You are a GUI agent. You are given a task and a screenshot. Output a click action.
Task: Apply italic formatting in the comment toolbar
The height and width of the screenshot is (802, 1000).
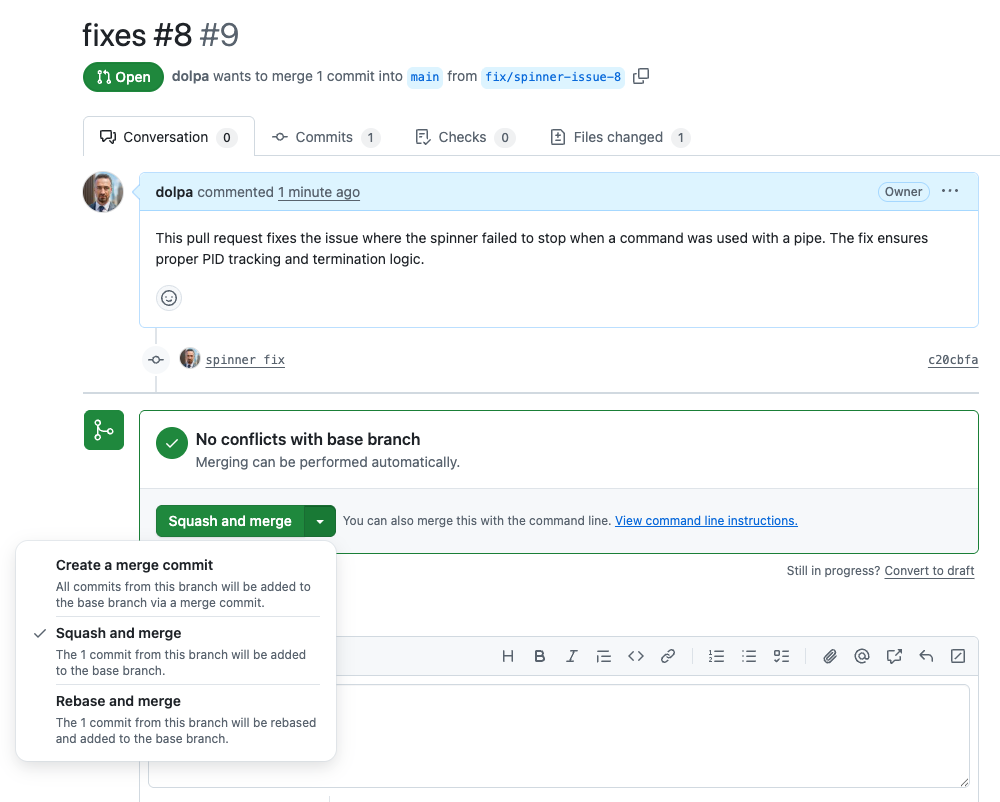pyautogui.click(x=572, y=656)
